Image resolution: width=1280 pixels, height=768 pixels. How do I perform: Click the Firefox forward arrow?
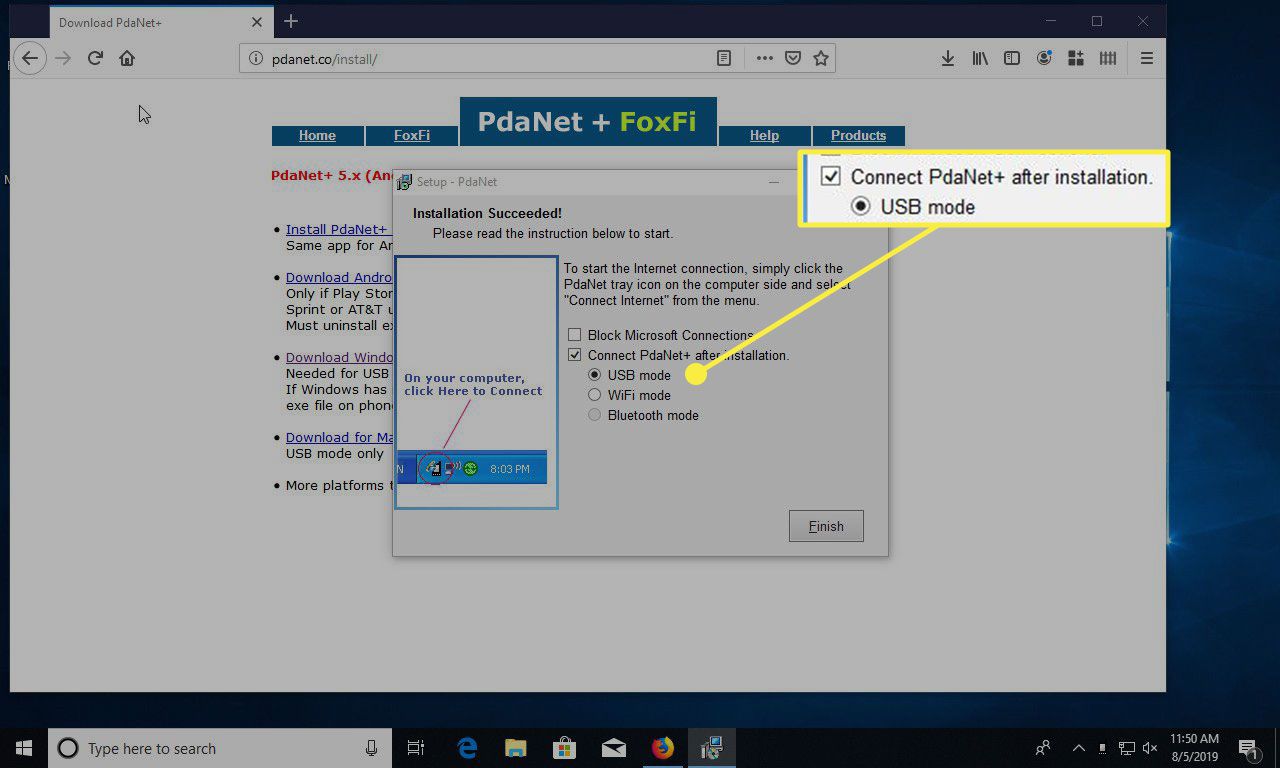point(63,58)
